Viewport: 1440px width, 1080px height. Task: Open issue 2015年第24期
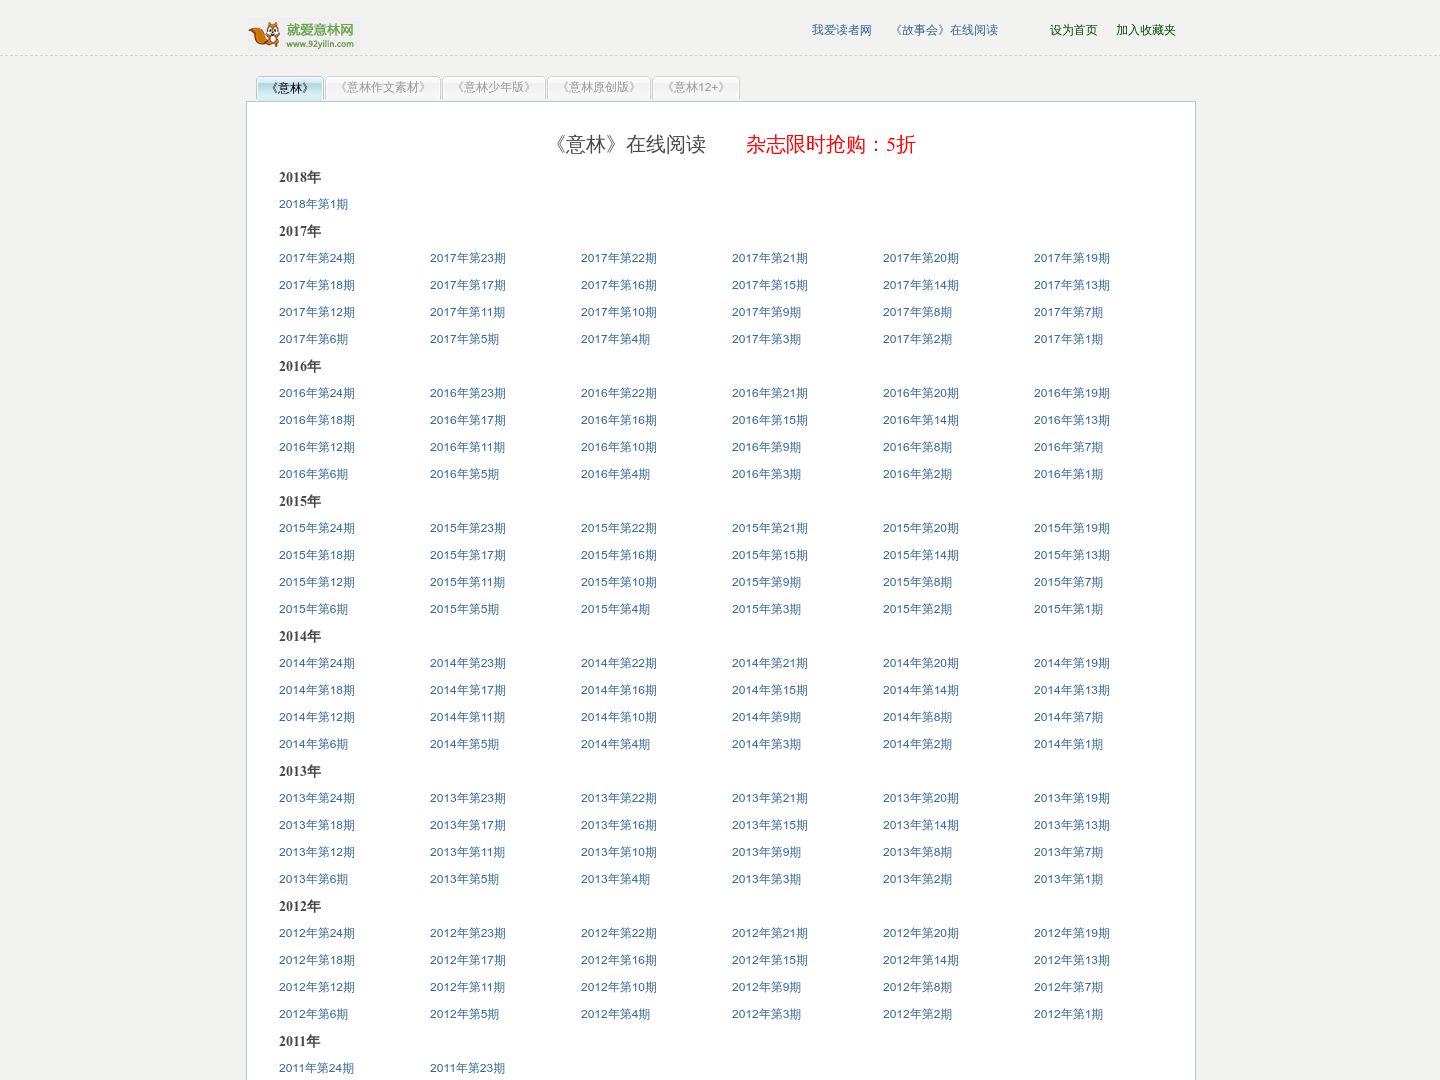[316, 528]
